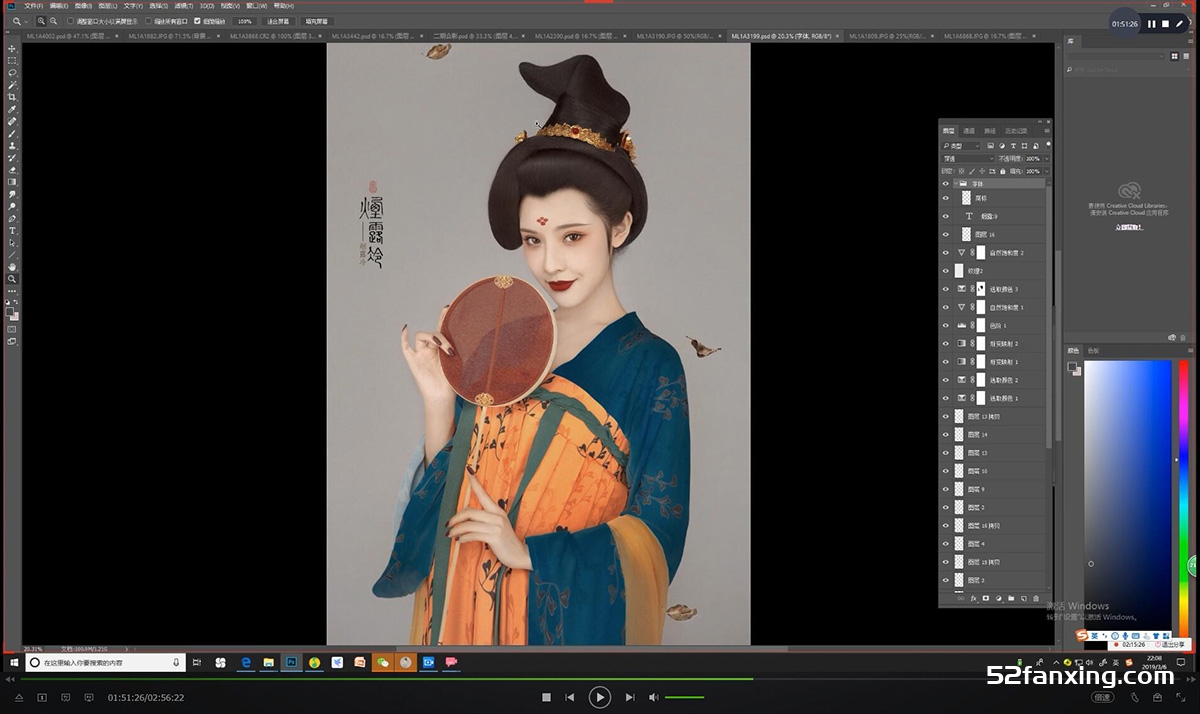Select the Crop tool

14,95
